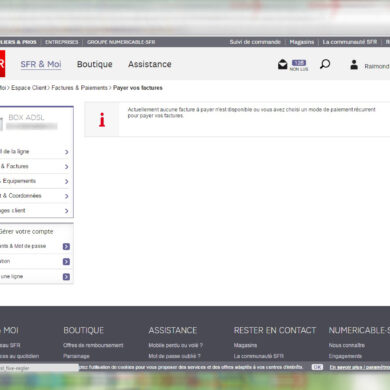
Task: Open Parrainage footer link
Action: pos(76,356)
